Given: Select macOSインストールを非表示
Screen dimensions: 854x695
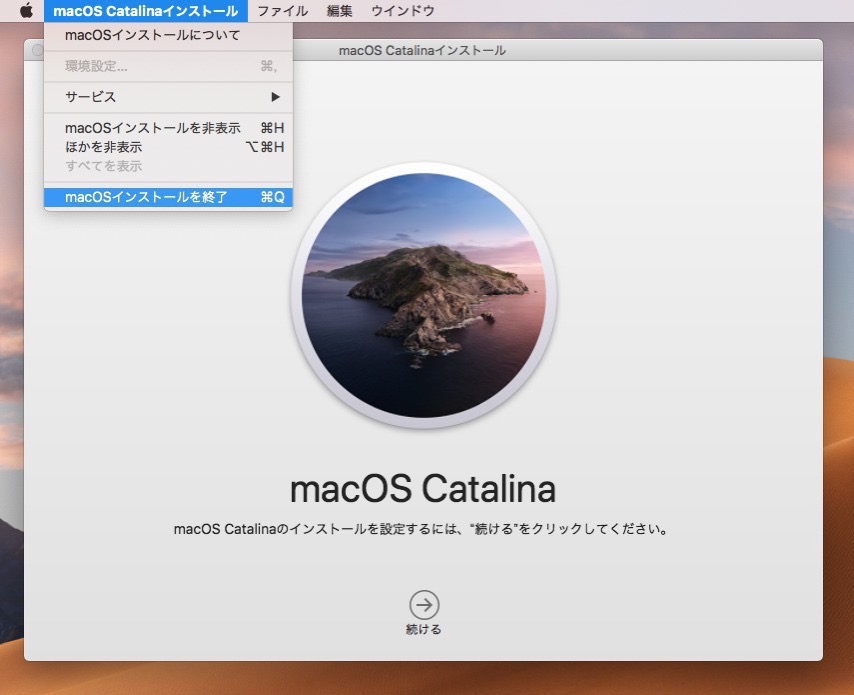Looking at the screenshot, I should click(168, 128).
